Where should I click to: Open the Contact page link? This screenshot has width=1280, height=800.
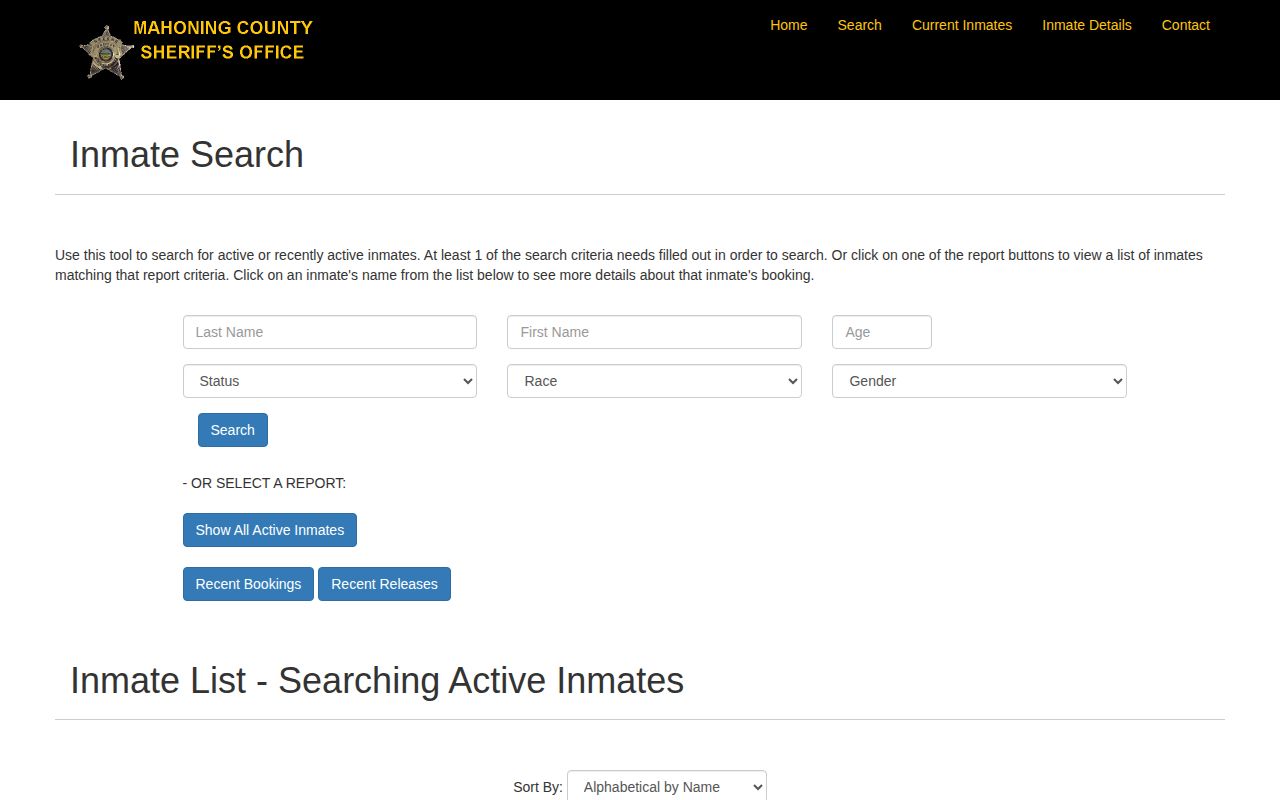[1185, 25]
